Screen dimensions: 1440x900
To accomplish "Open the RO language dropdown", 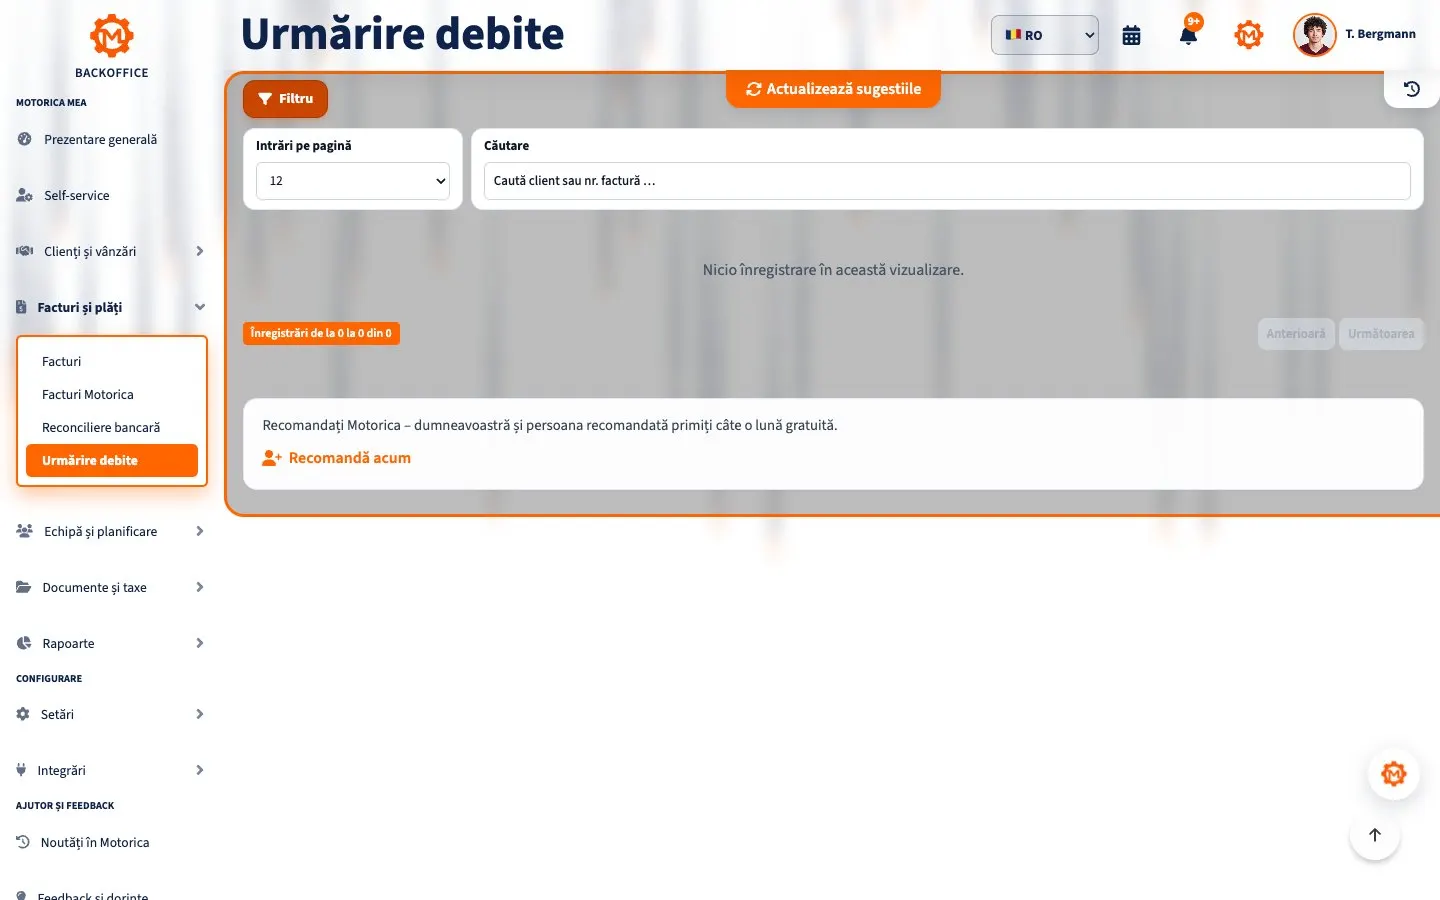I will [1045, 35].
